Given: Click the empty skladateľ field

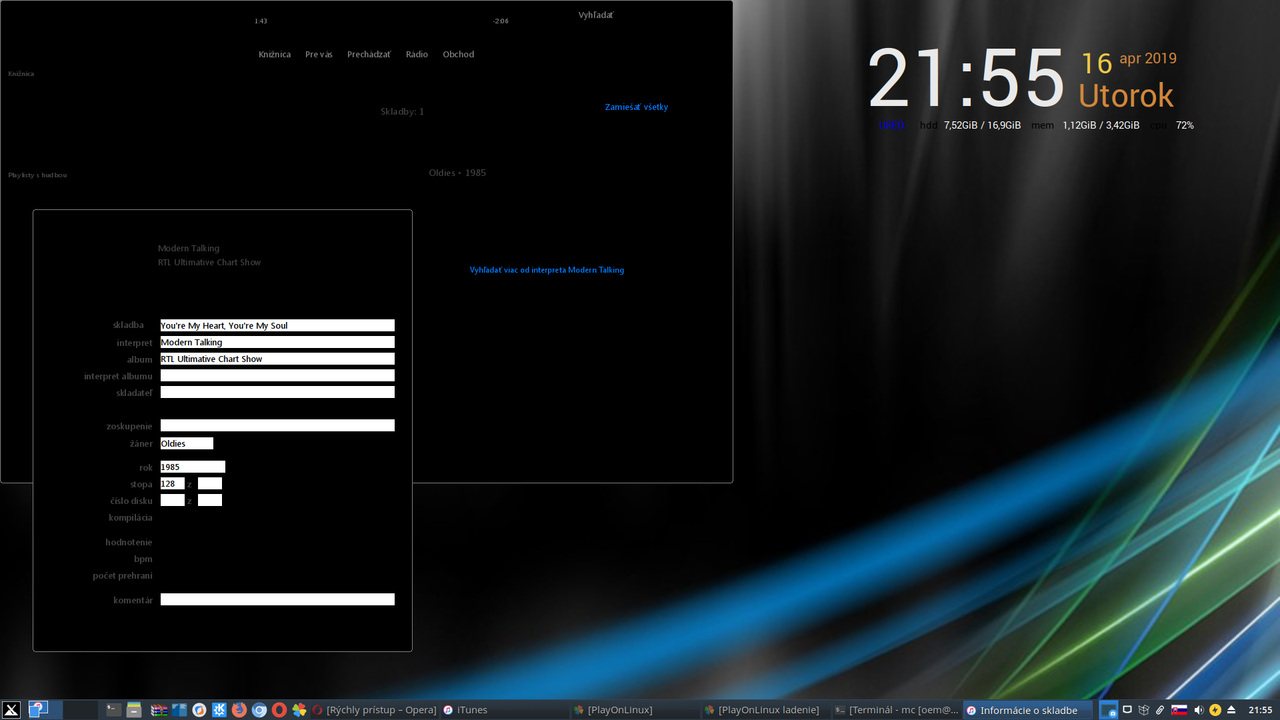Looking at the screenshot, I should (277, 392).
